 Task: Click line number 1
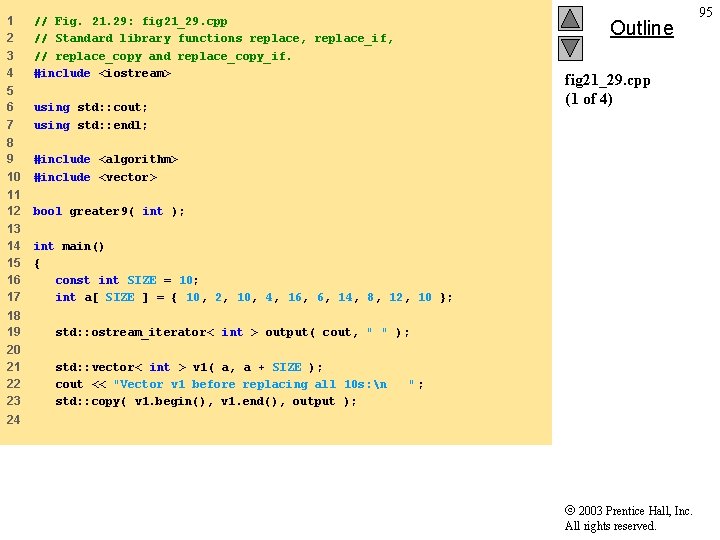(10, 21)
